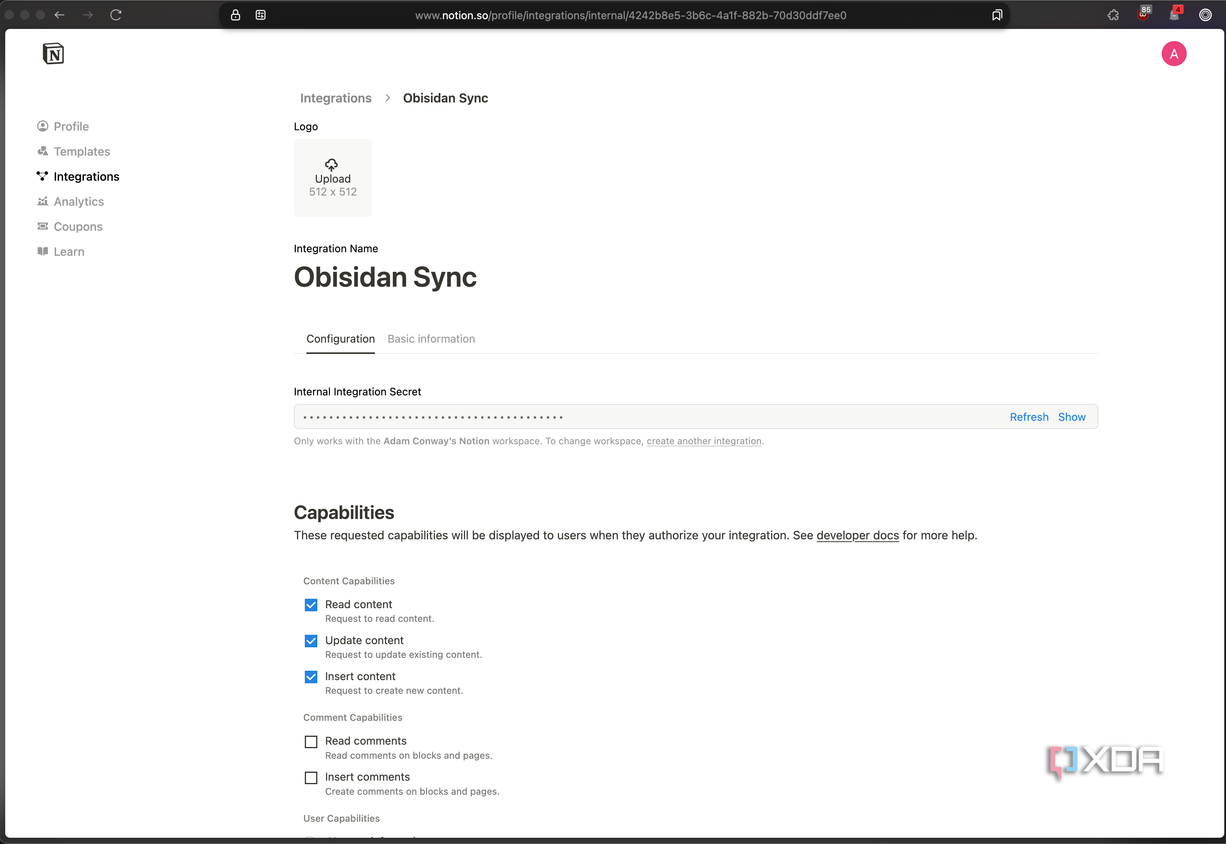Image resolution: width=1226 pixels, height=844 pixels.
Task: Click the masked integration secret field
Action: click(x=695, y=417)
